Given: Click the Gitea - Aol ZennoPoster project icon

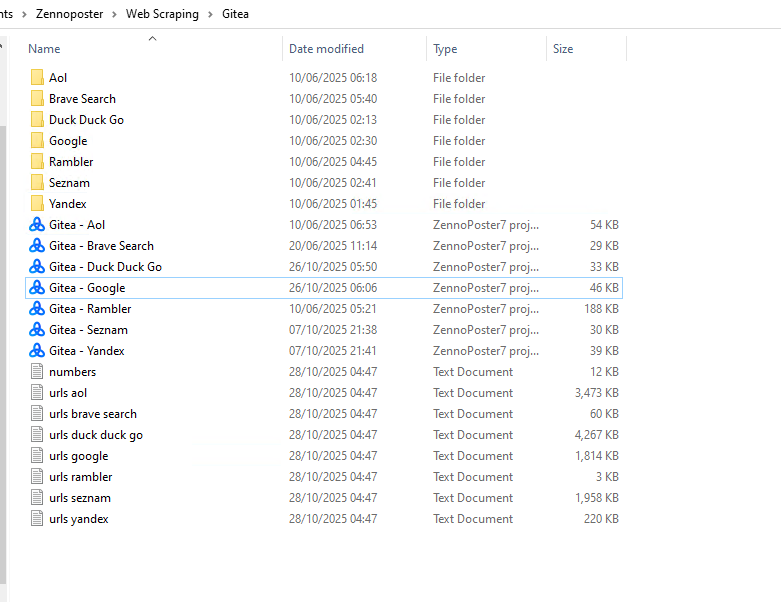Looking at the screenshot, I should coord(37,225).
